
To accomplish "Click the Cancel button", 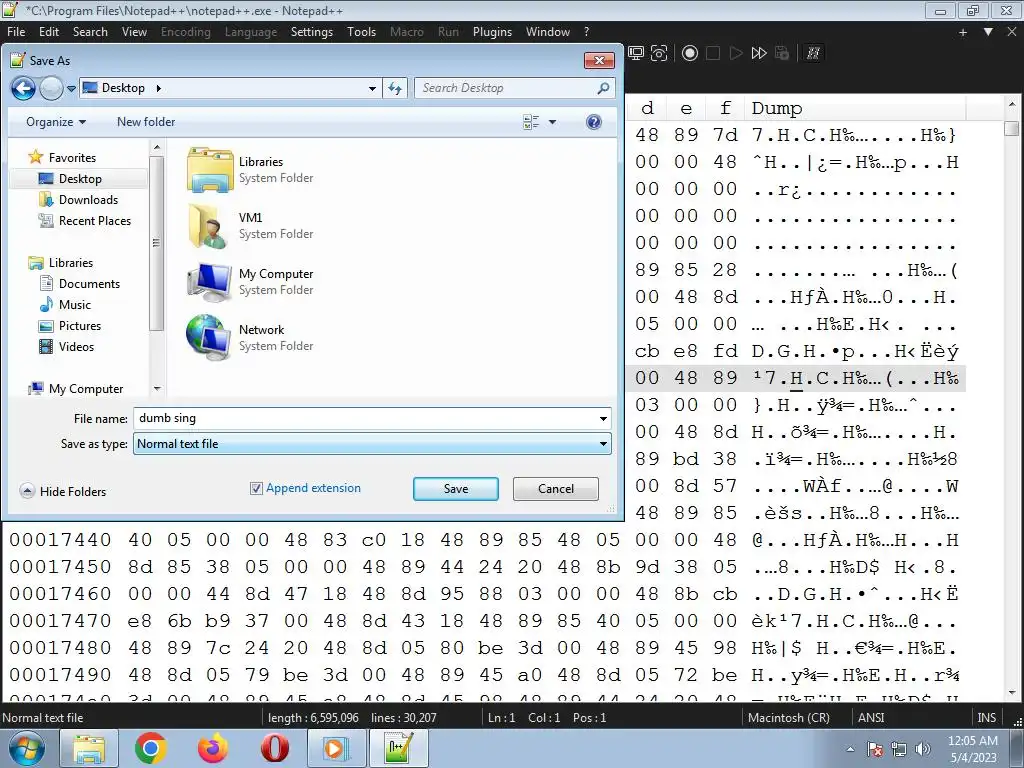I will pos(556,489).
